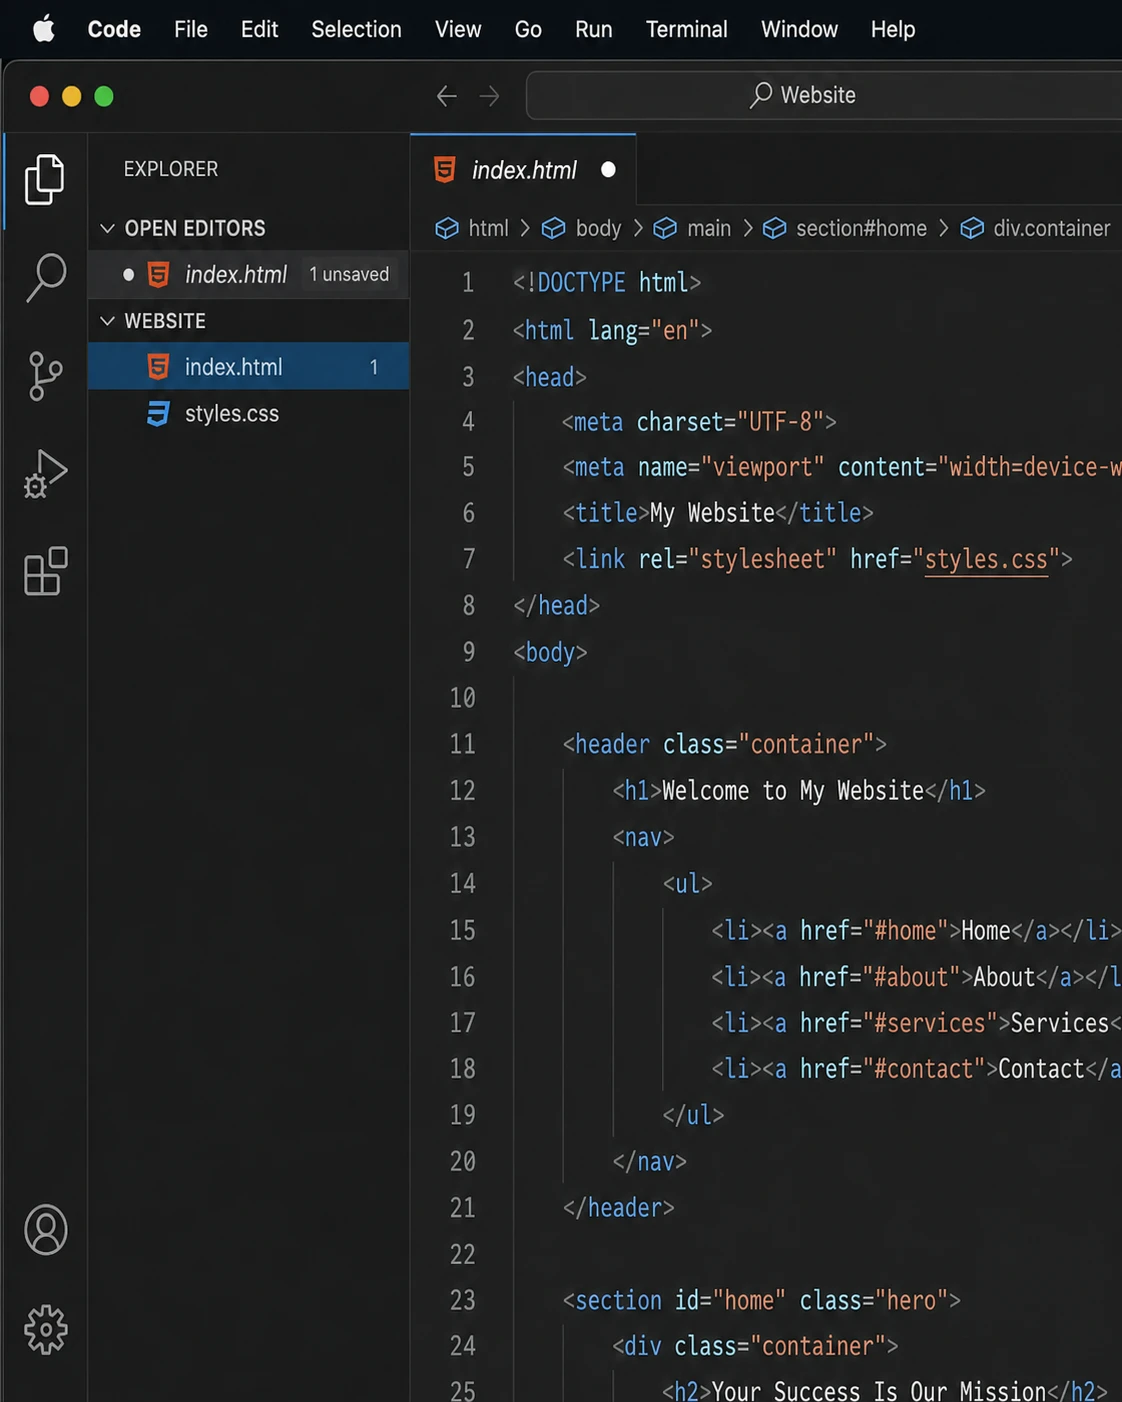Image resolution: width=1122 pixels, height=1402 pixels.
Task: Click the section#home breadcrumb
Action: click(x=861, y=228)
